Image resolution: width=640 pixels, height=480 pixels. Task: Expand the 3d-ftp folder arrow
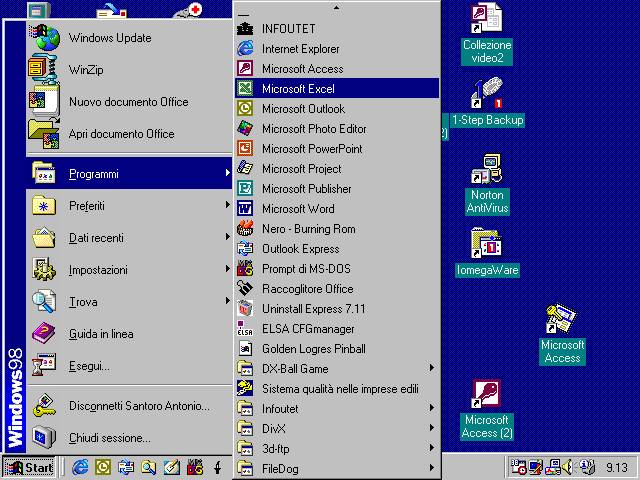pyautogui.click(x=431, y=448)
